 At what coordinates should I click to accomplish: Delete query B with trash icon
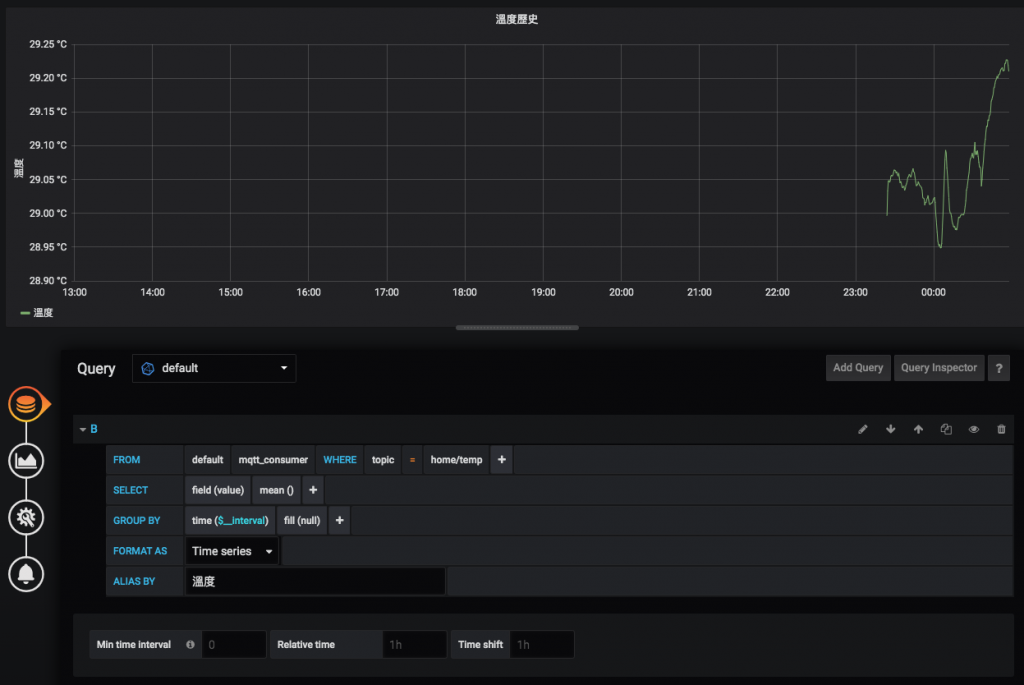(1001, 429)
